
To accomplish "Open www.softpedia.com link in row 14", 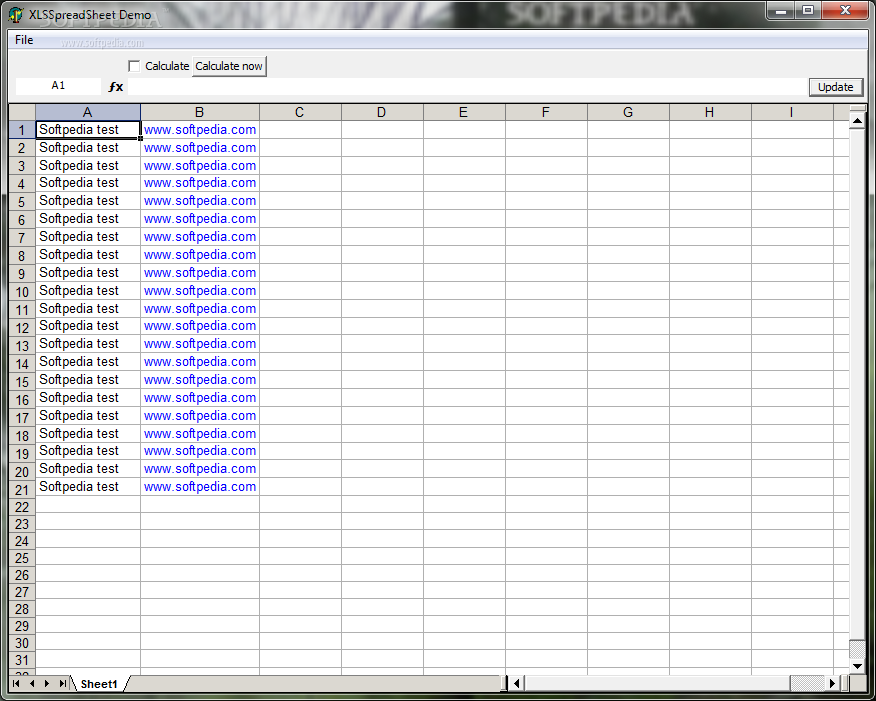I will (x=200, y=362).
